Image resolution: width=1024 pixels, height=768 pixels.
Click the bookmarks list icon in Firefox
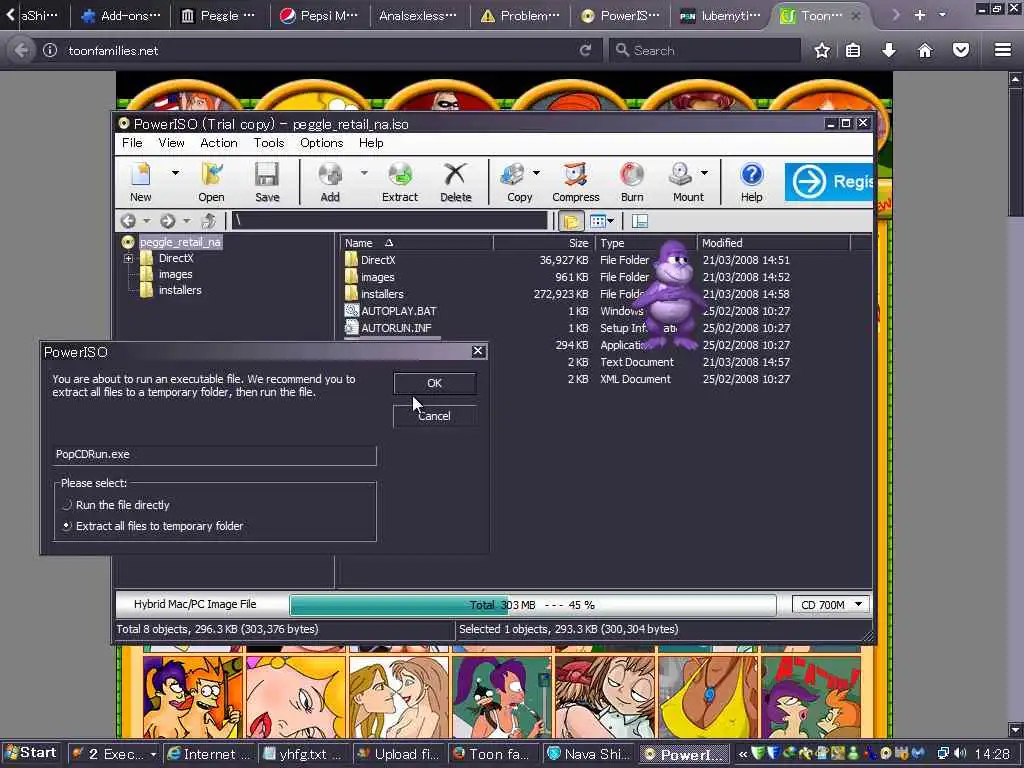click(x=853, y=50)
